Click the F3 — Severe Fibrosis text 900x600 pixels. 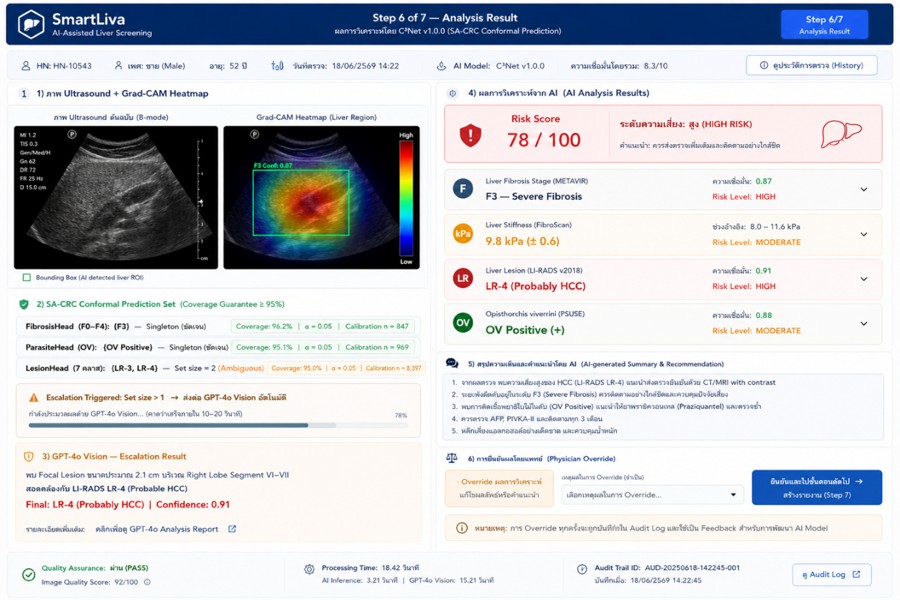coord(533,196)
